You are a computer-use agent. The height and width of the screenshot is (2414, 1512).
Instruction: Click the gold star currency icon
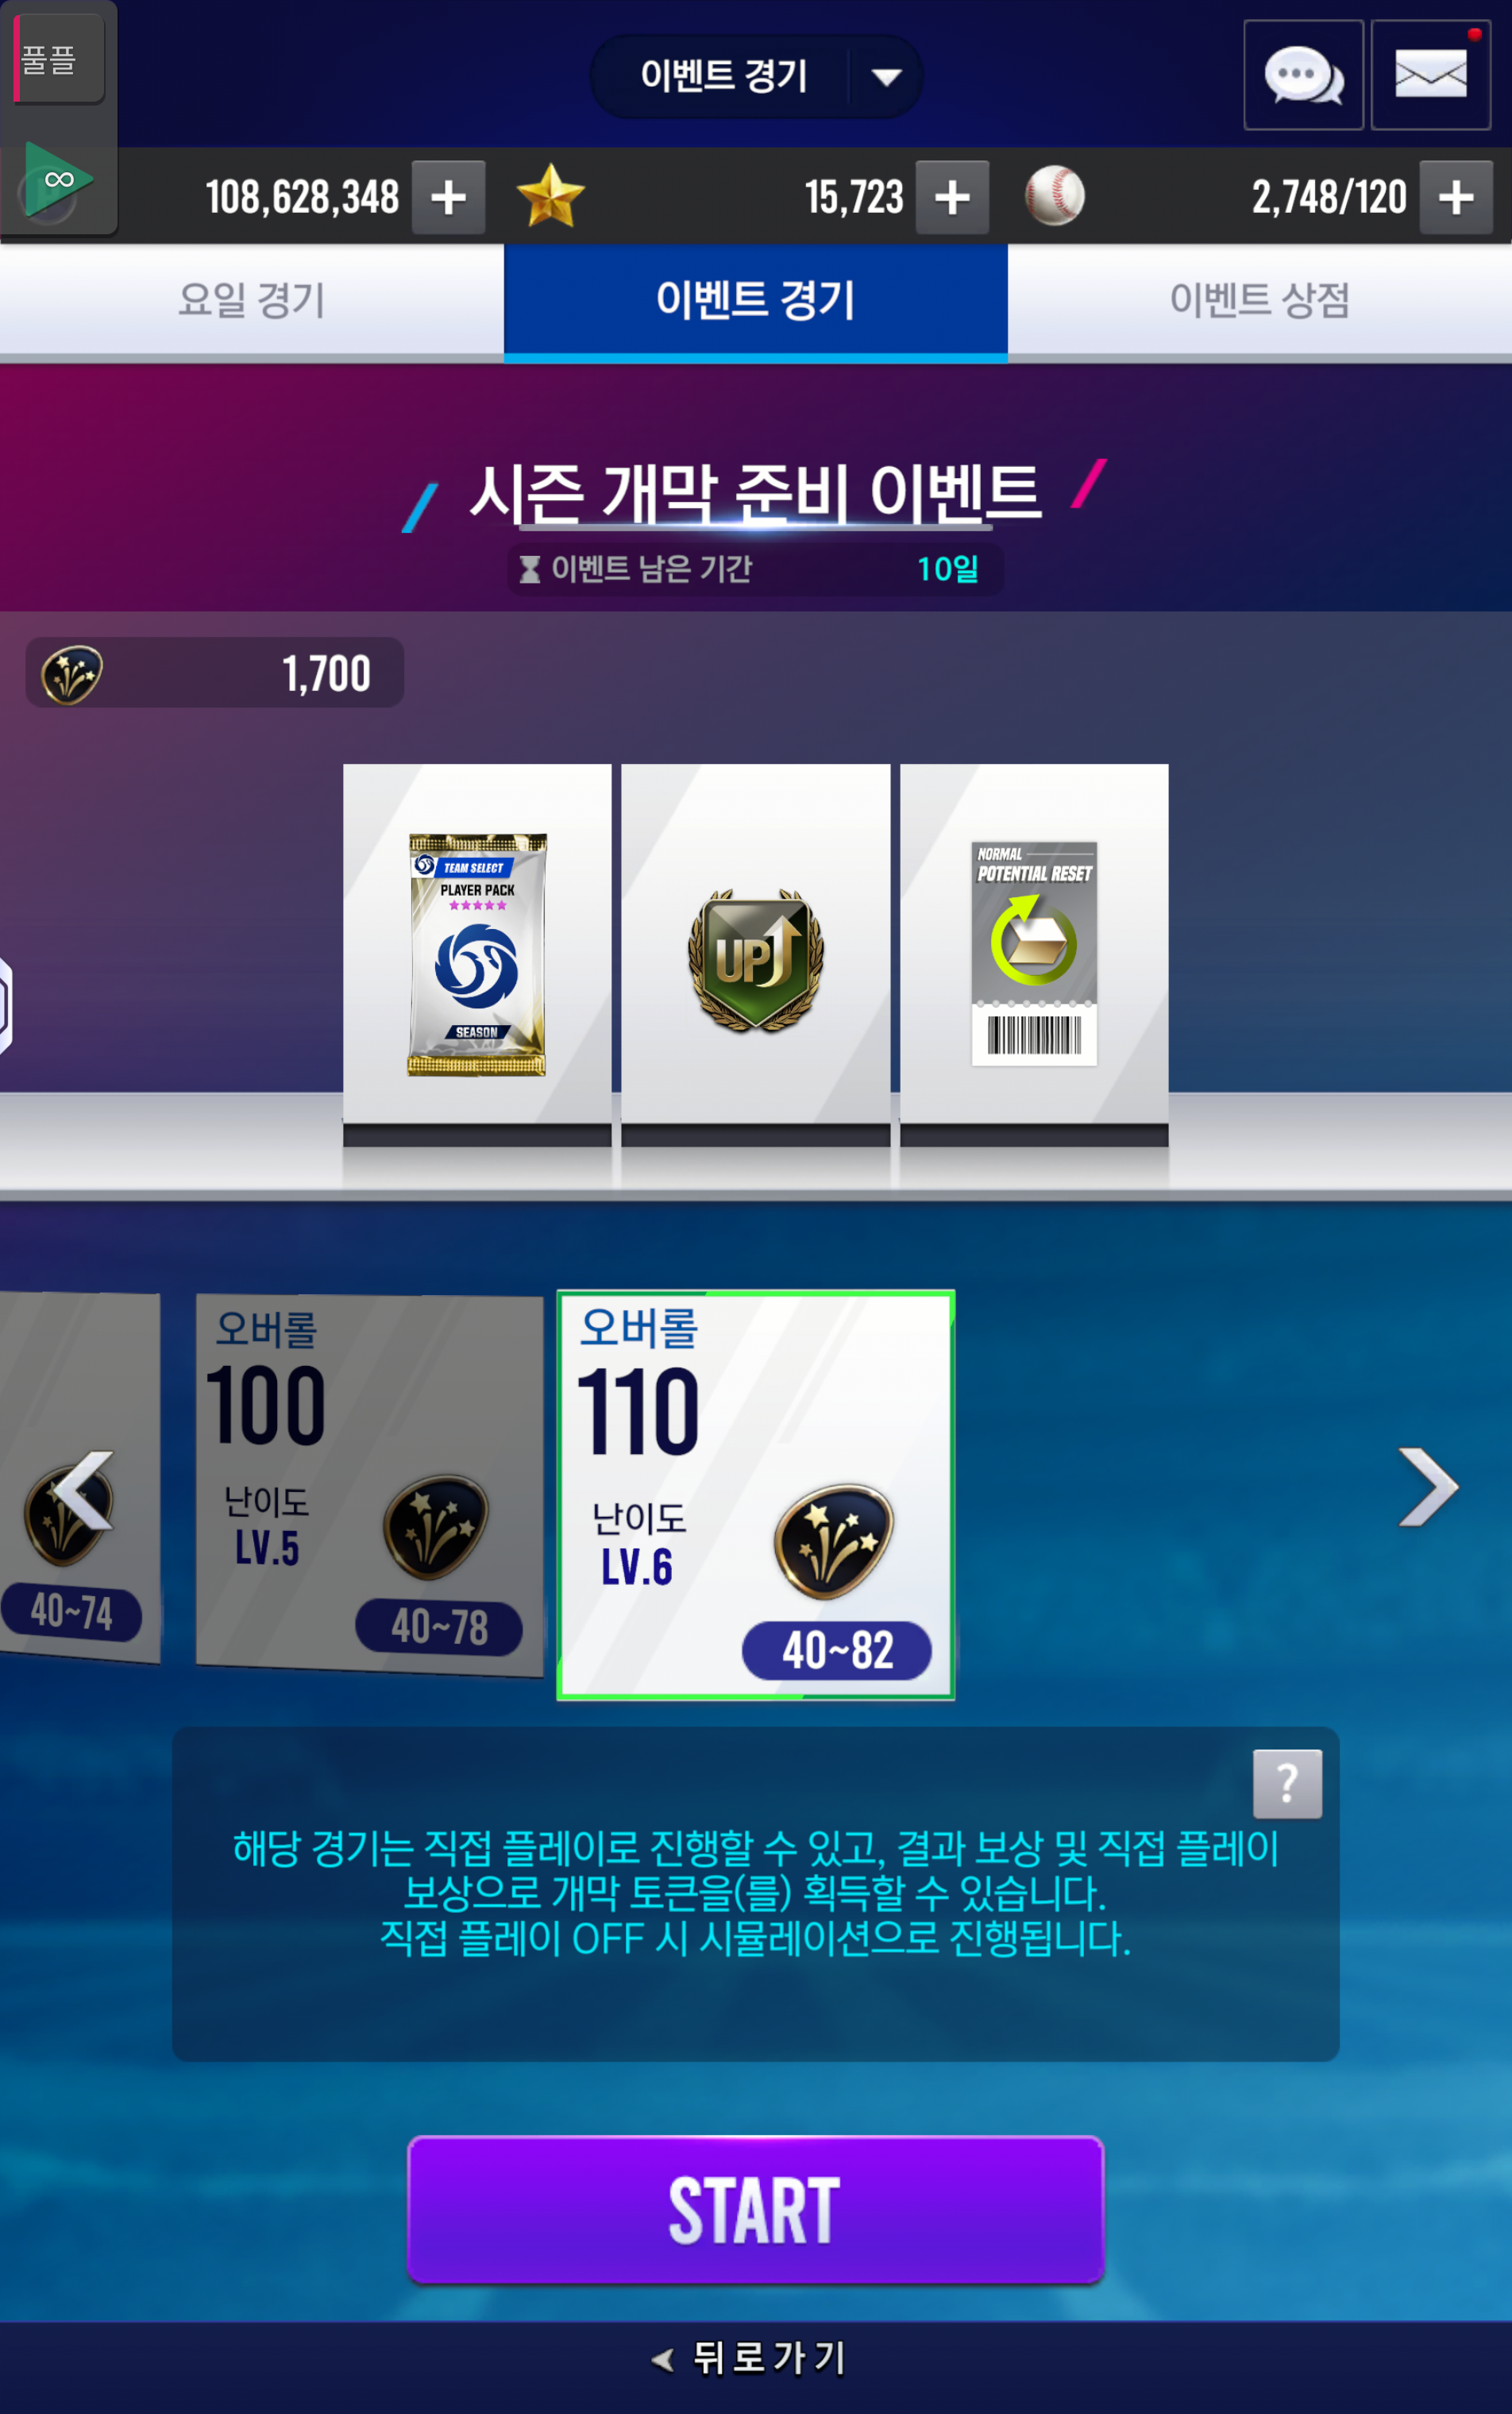tap(550, 196)
